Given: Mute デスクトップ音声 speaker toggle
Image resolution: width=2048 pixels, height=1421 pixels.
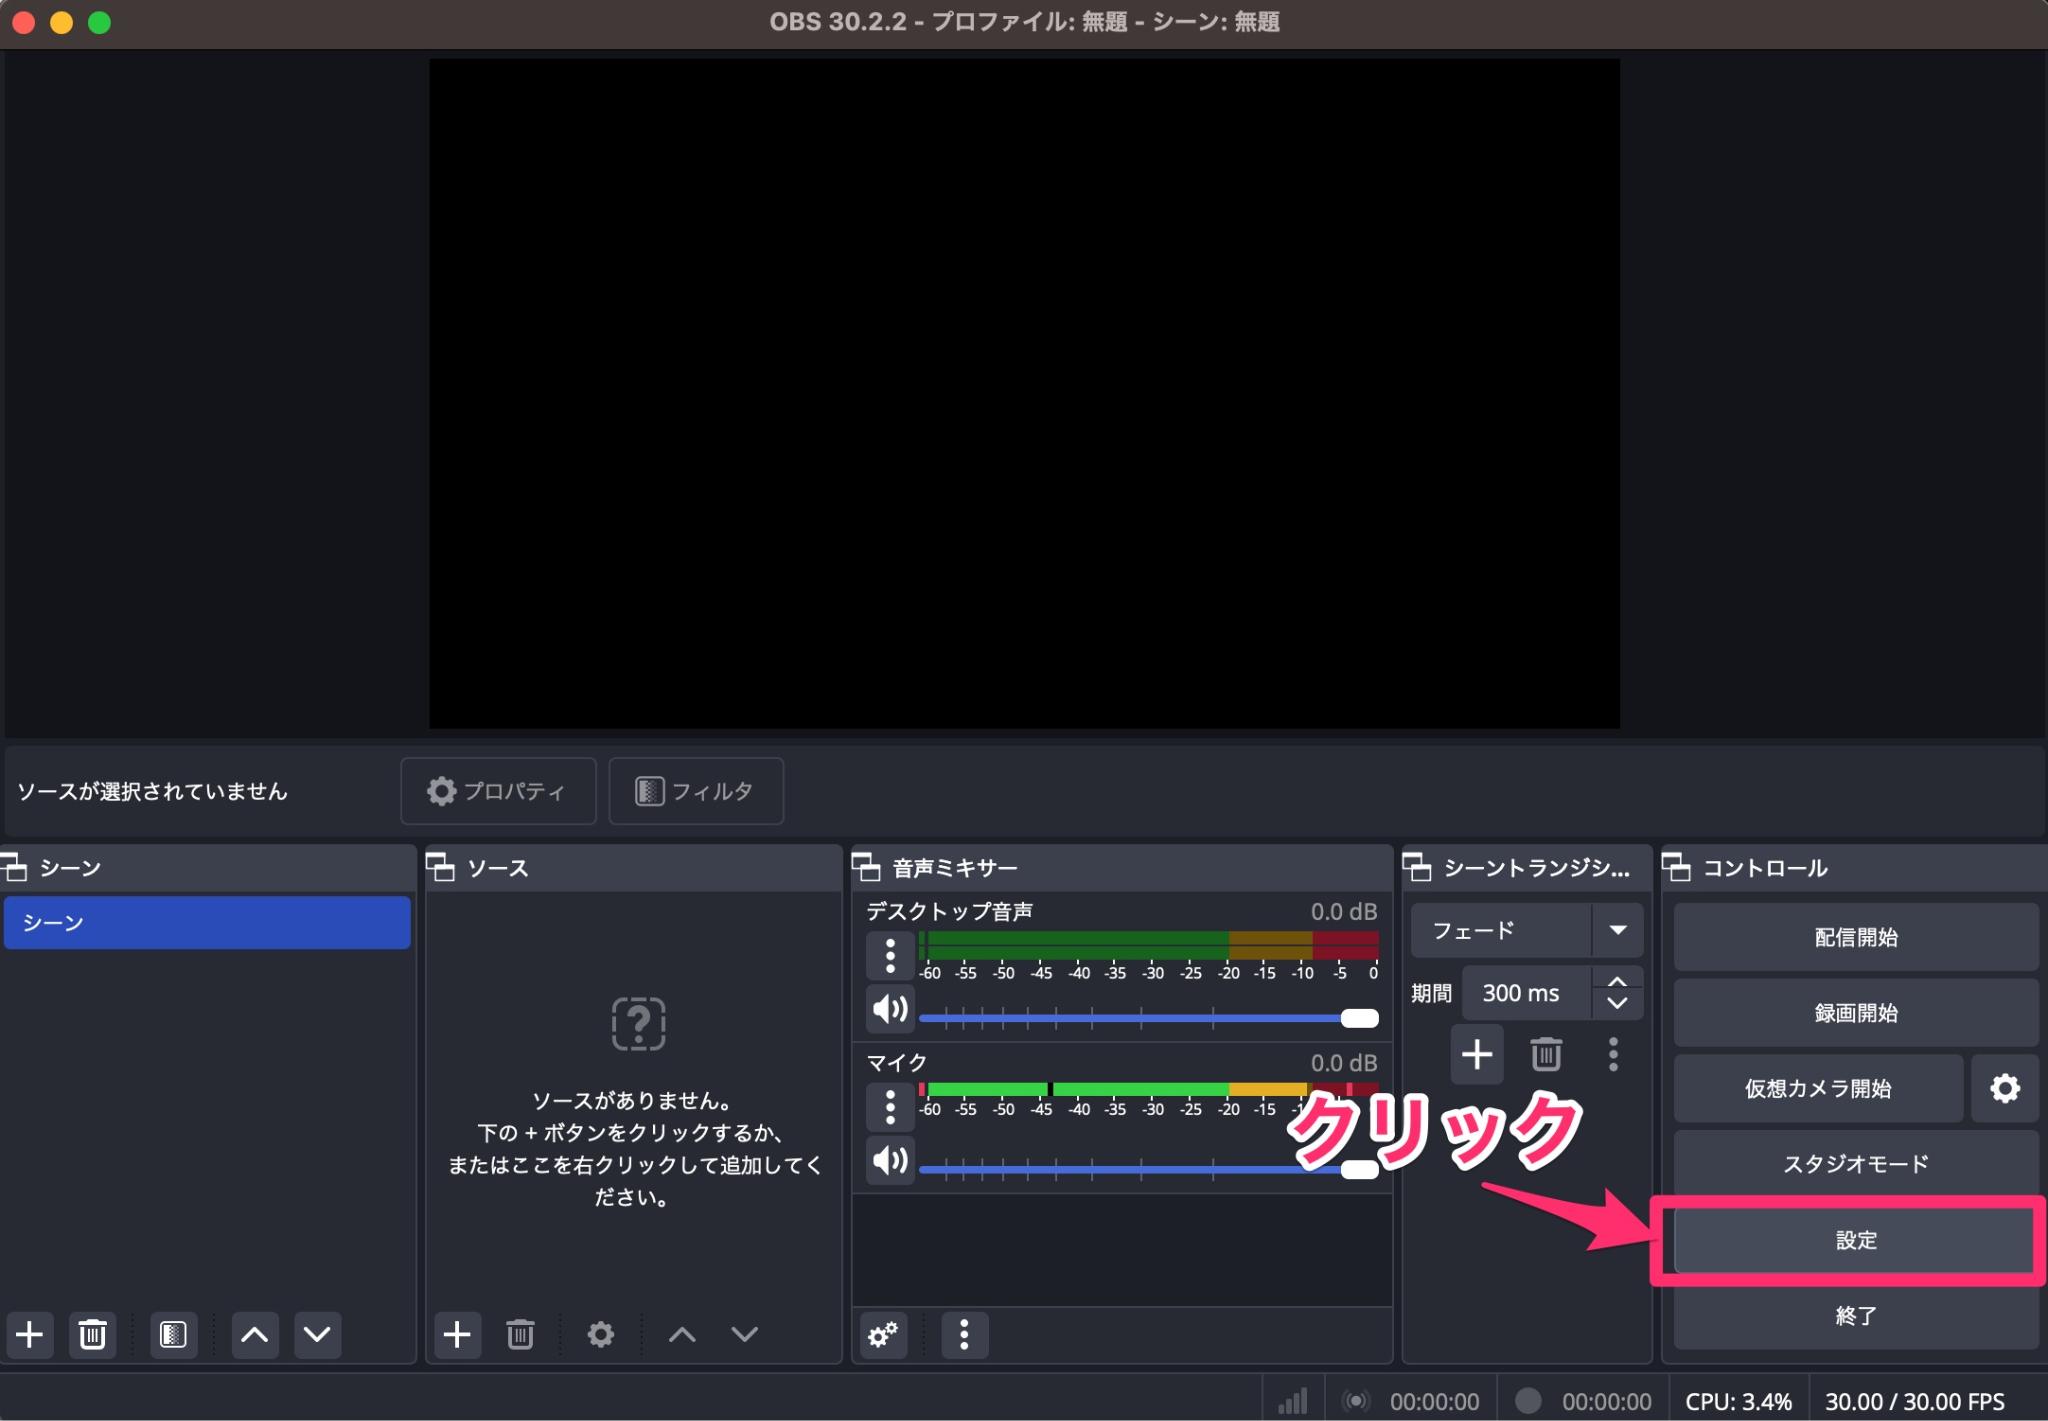Looking at the screenshot, I should tap(890, 1009).
